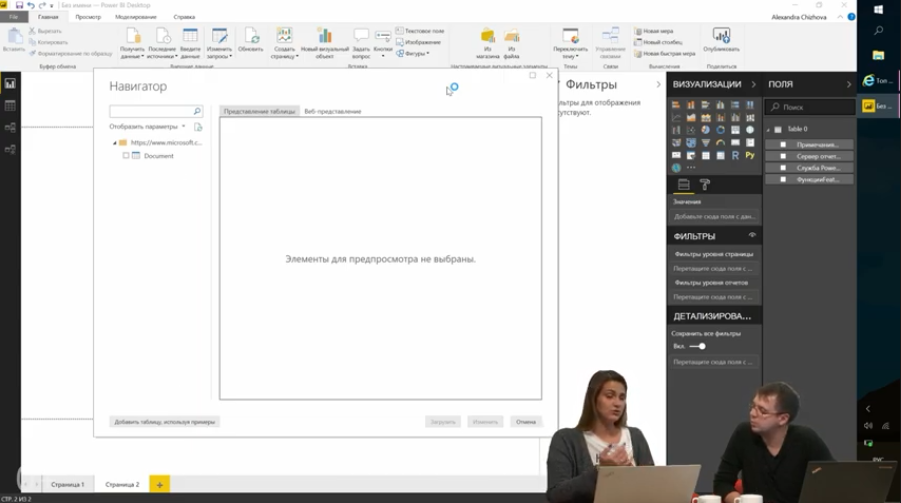Add a new page with plus button

pyautogui.click(x=160, y=485)
